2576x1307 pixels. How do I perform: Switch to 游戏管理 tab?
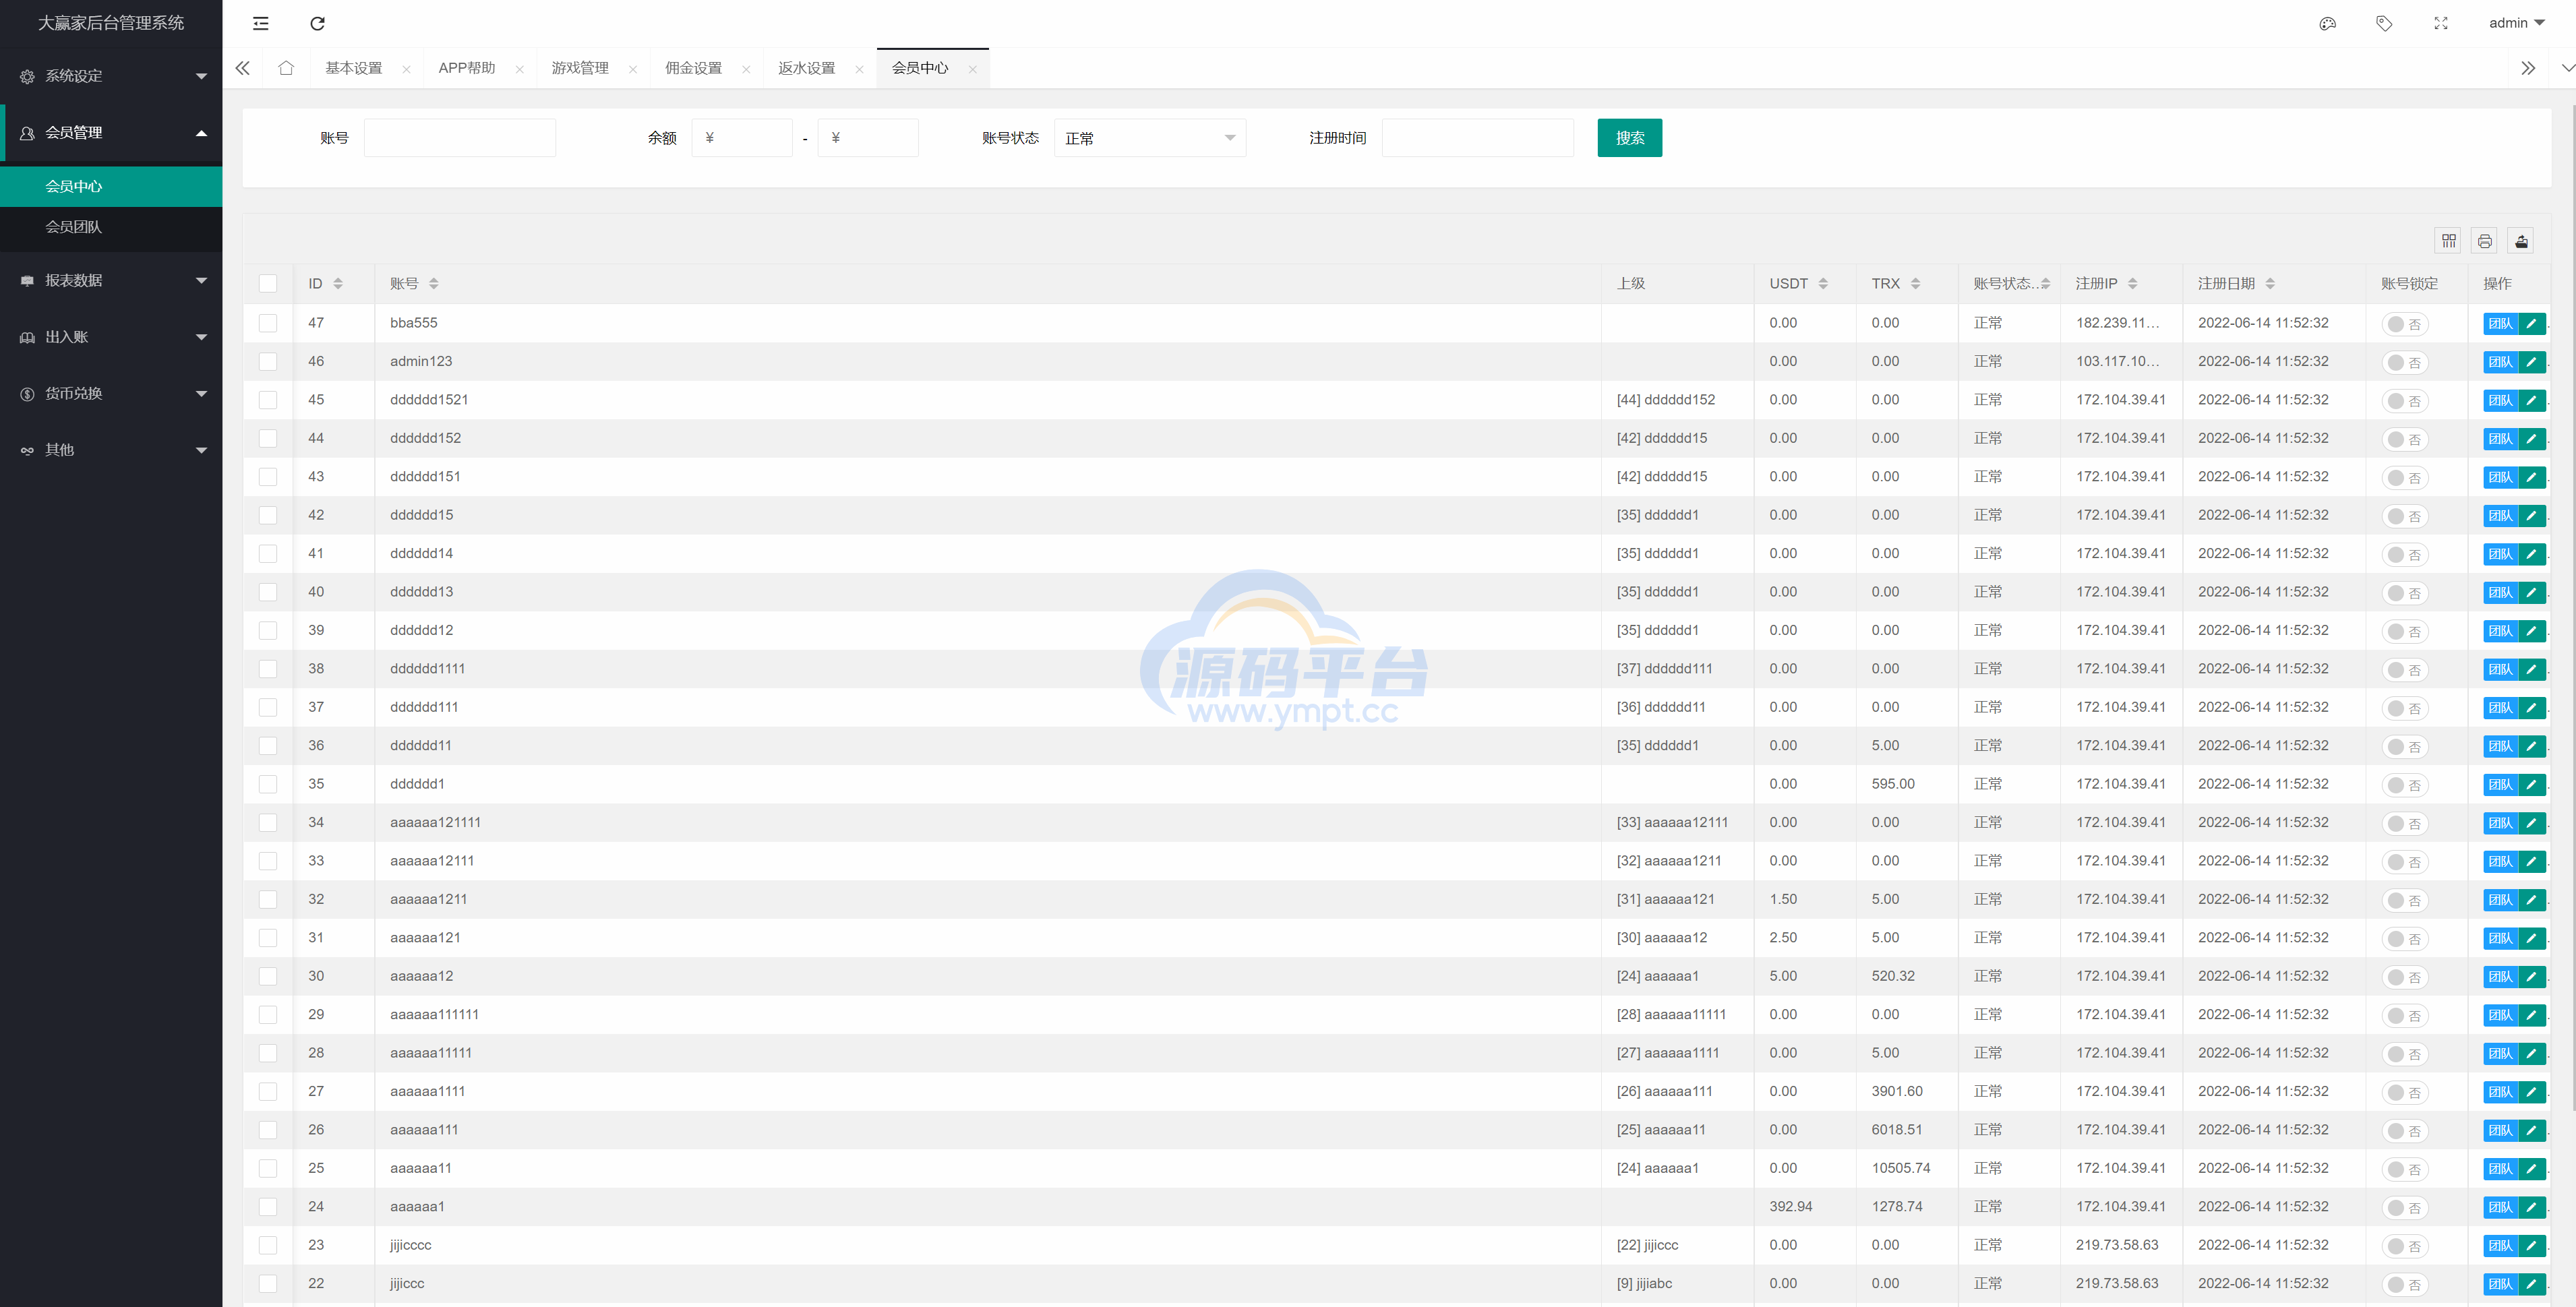pyautogui.click(x=580, y=68)
